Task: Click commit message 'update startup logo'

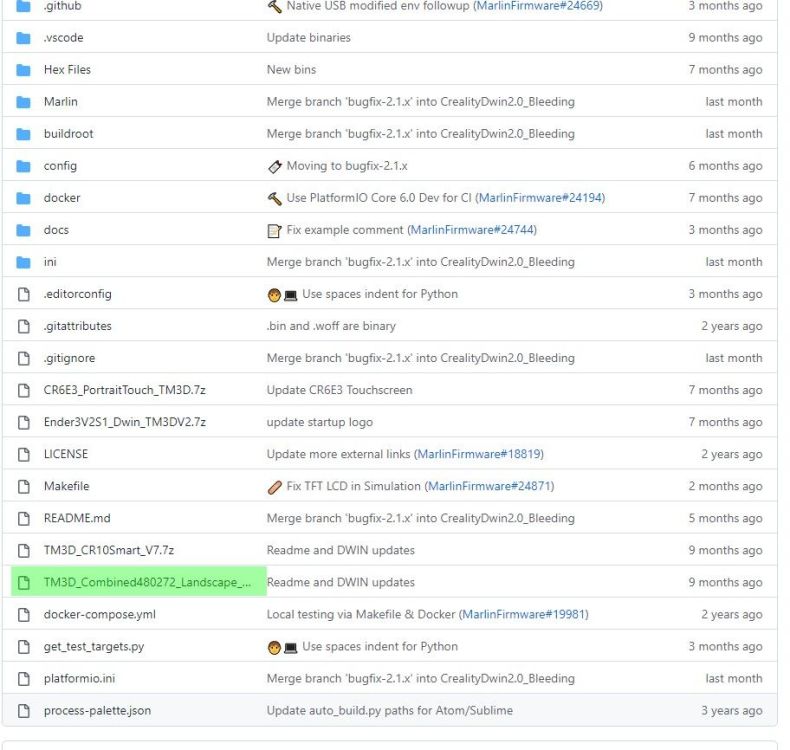Action: (319, 423)
